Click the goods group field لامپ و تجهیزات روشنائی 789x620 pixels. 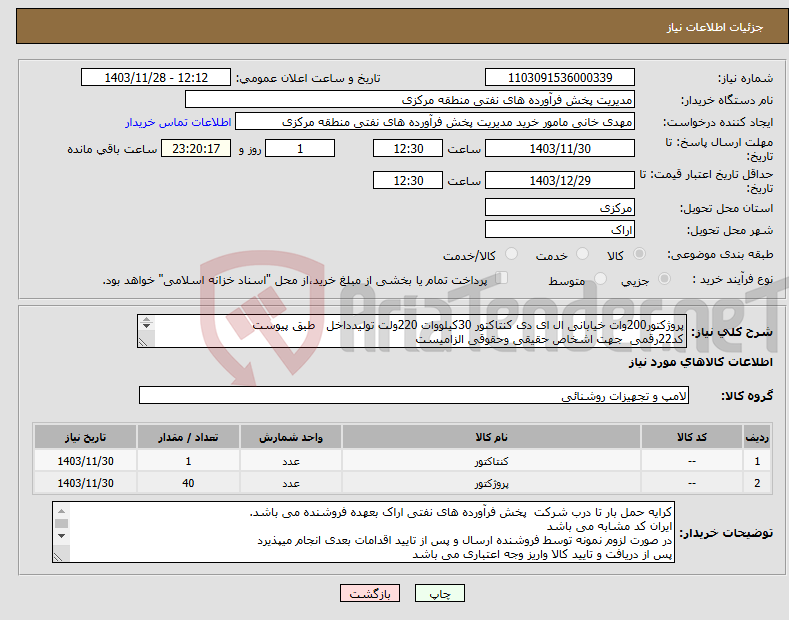click(x=414, y=396)
